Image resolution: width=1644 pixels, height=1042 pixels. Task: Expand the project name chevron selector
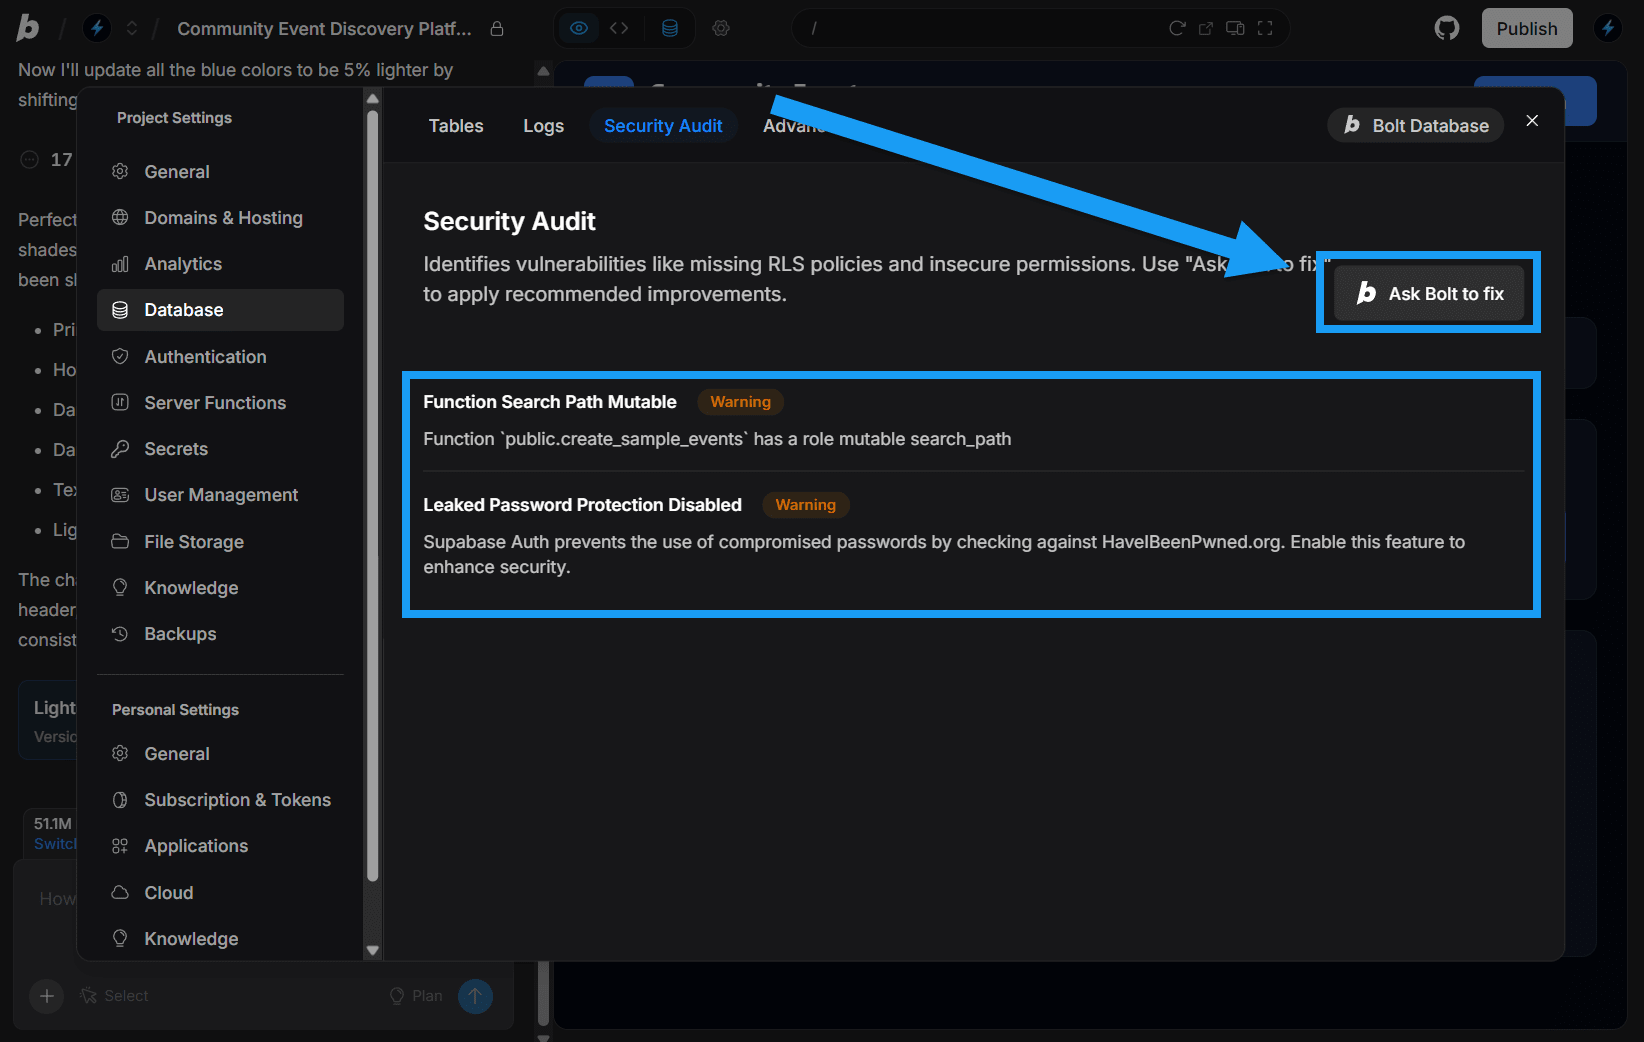click(x=132, y=28)
